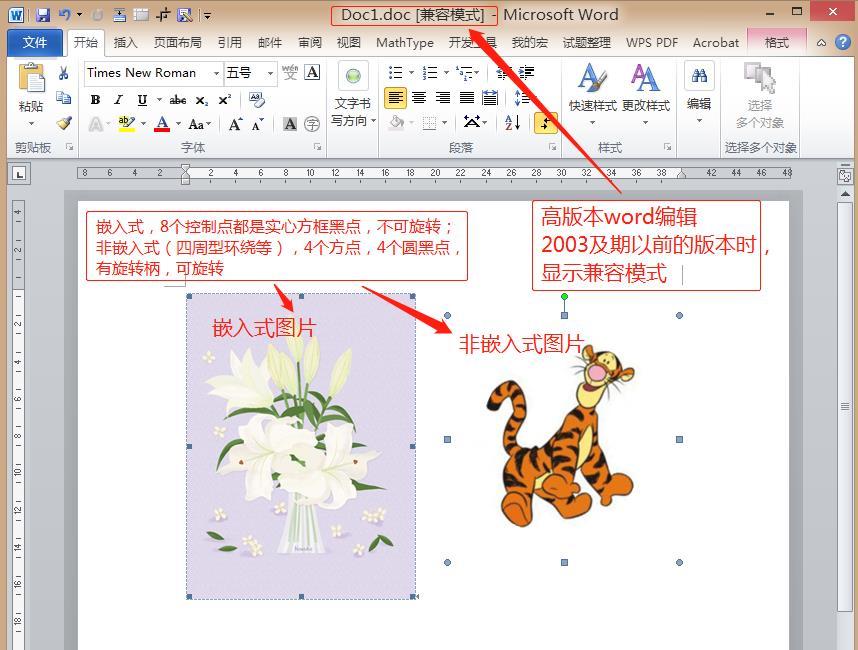Image resolution: width=858 pixels, height=650 pixels.
Task: Apply bold formatting with the B icon
Action: (x=96, y=99)
